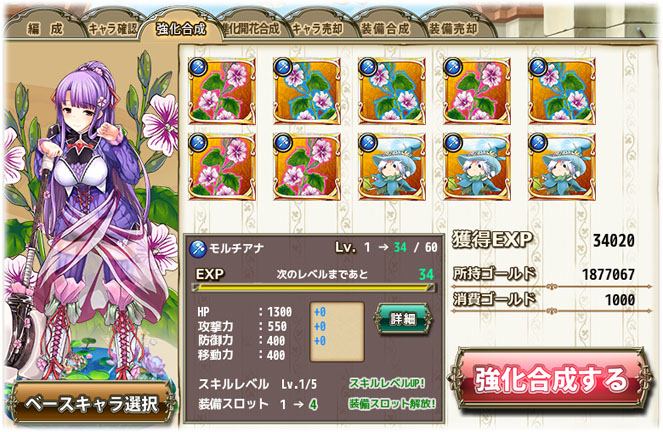663x432 pixels.
Task: Choose the rightmost blue-hat fairy material card
Action: coord(562,167)
